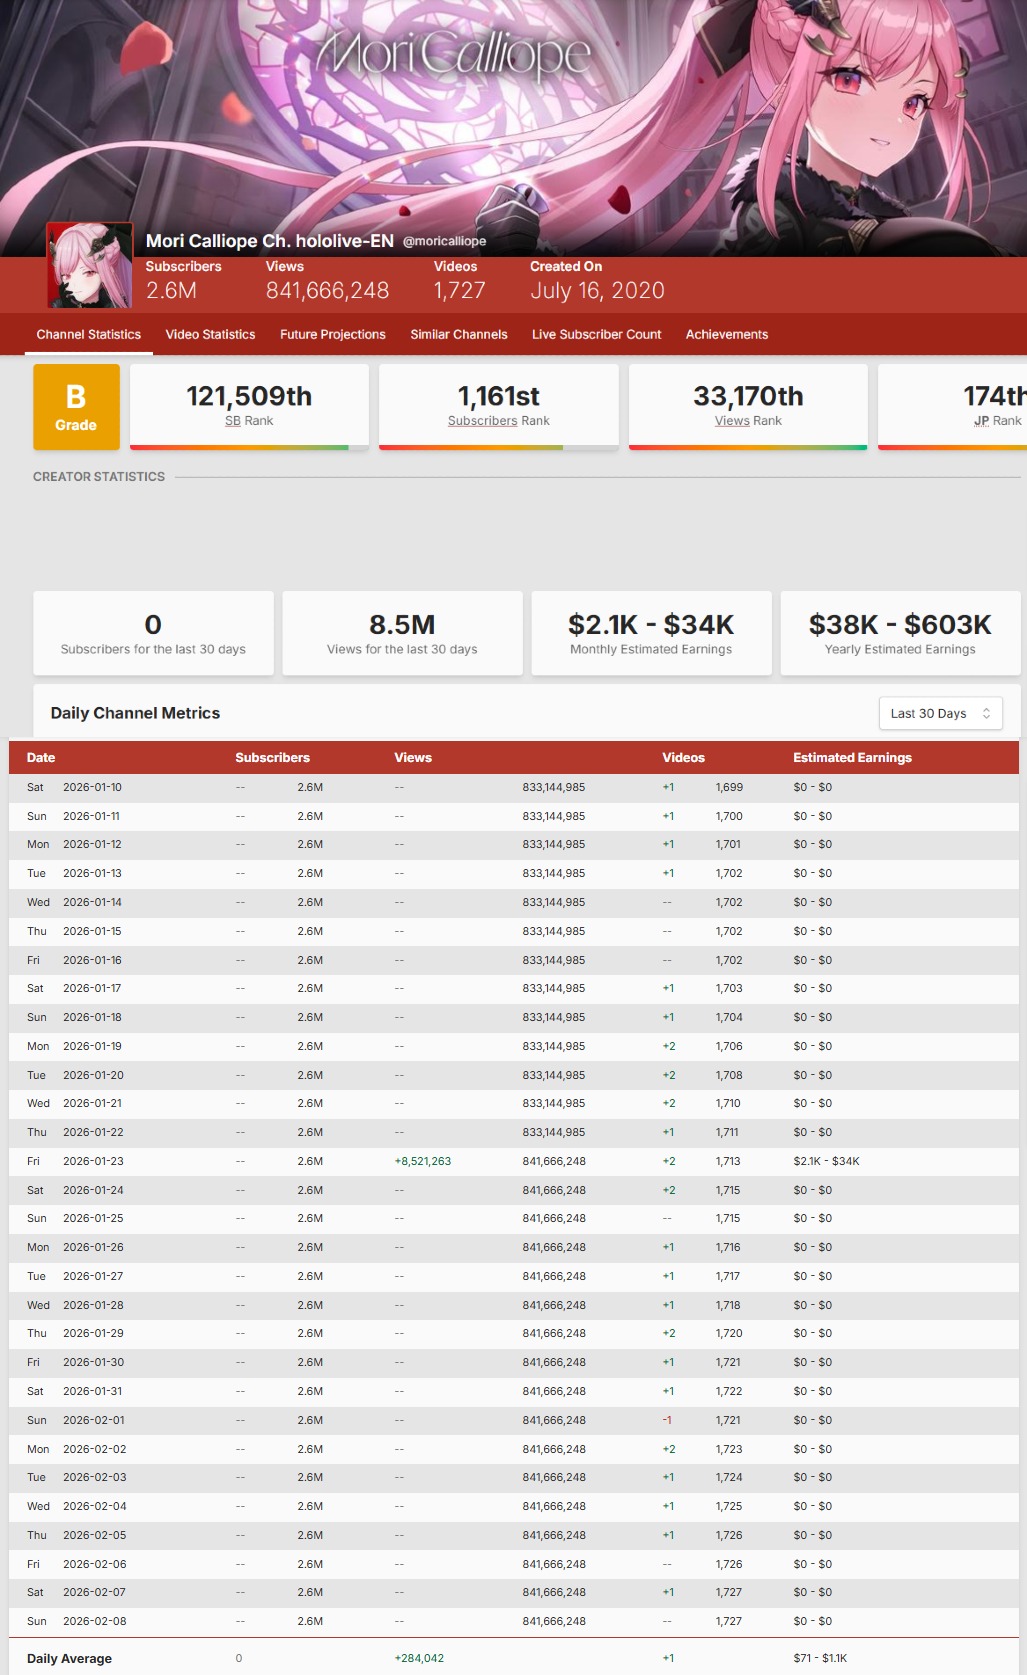Click the 2026-01-23 date cell

pyautogui.click(x=93, y=1161)
